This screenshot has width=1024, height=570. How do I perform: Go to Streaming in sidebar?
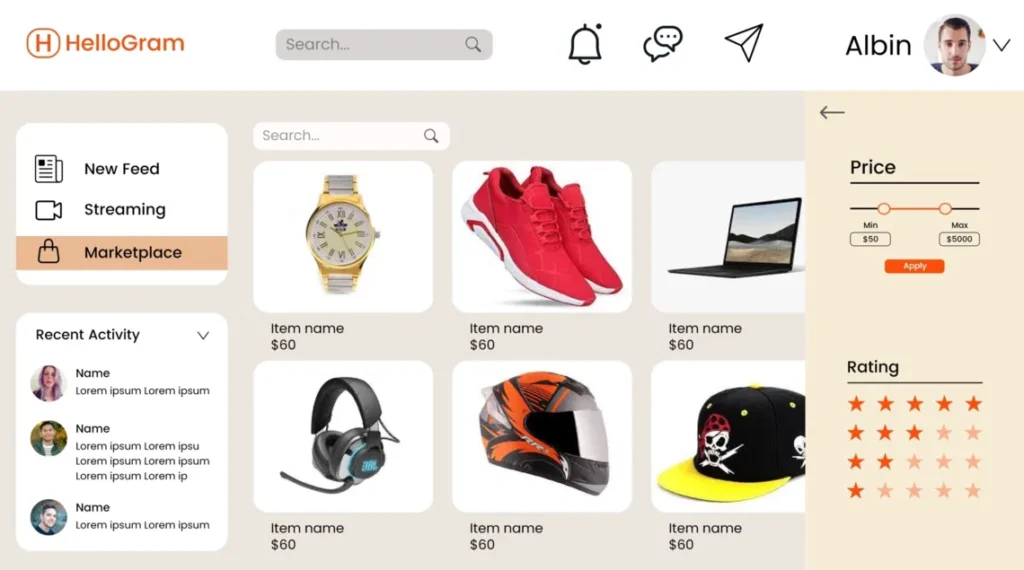coord(122,210)
